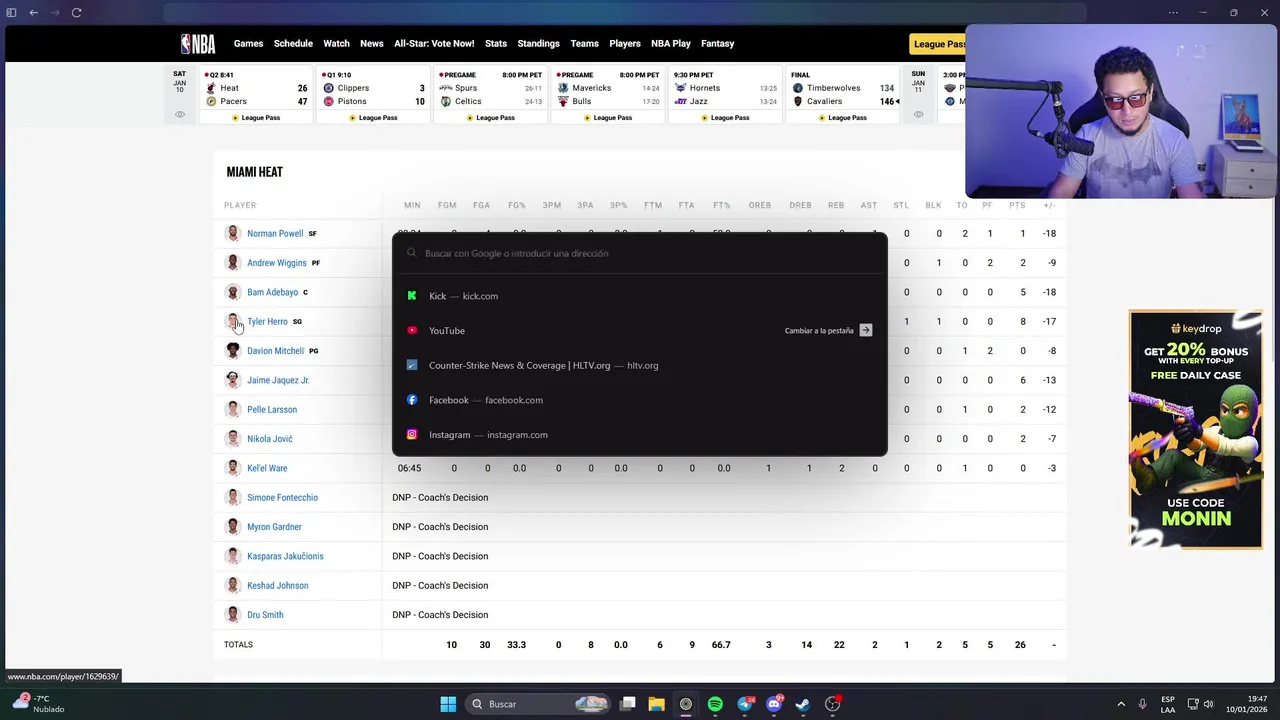Open Telegram from taskbar

pyautogui.click(x=745, y=704)
